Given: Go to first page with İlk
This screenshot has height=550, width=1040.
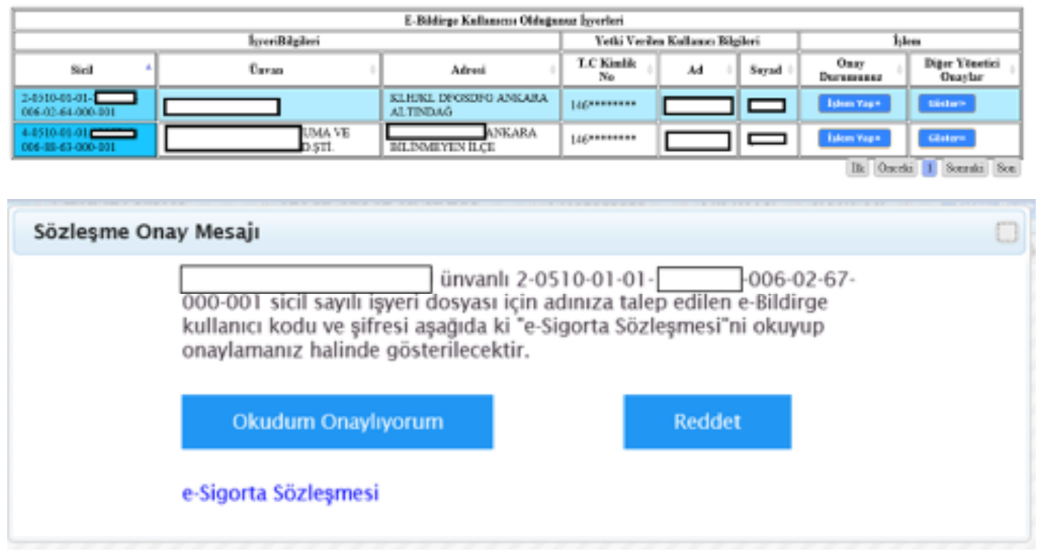Looking at the screenshot, I should (858, 168).
